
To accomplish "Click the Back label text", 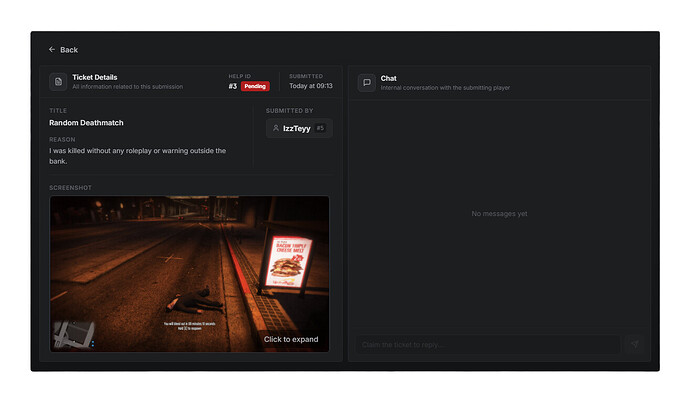I will tap(69, 50).
